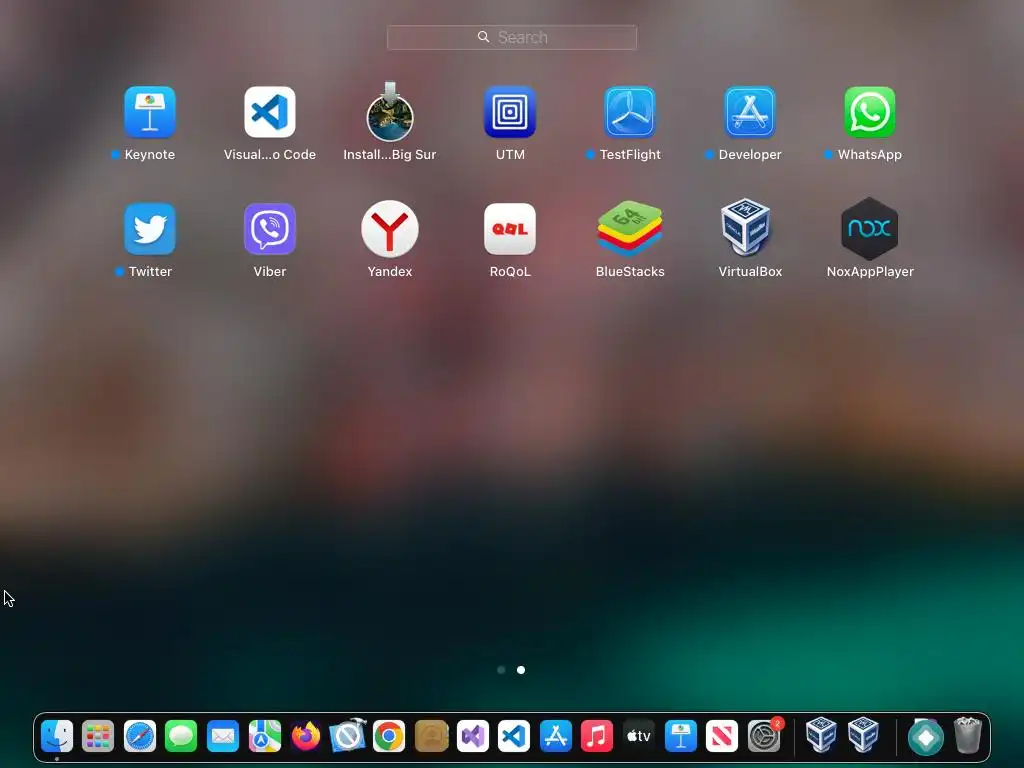
Task: Open Keynote from the Dock
Action: (680, 737)
